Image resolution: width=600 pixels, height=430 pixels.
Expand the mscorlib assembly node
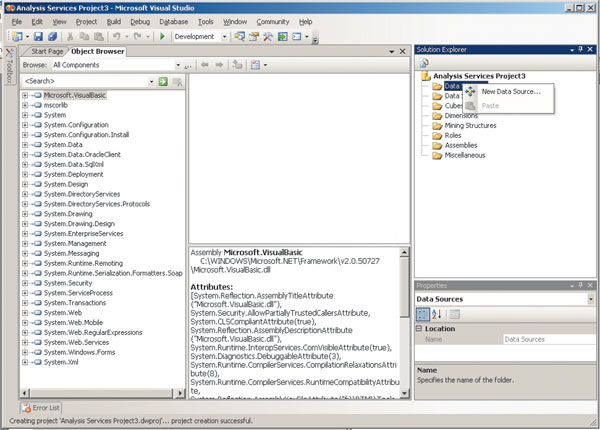point(25,105)
